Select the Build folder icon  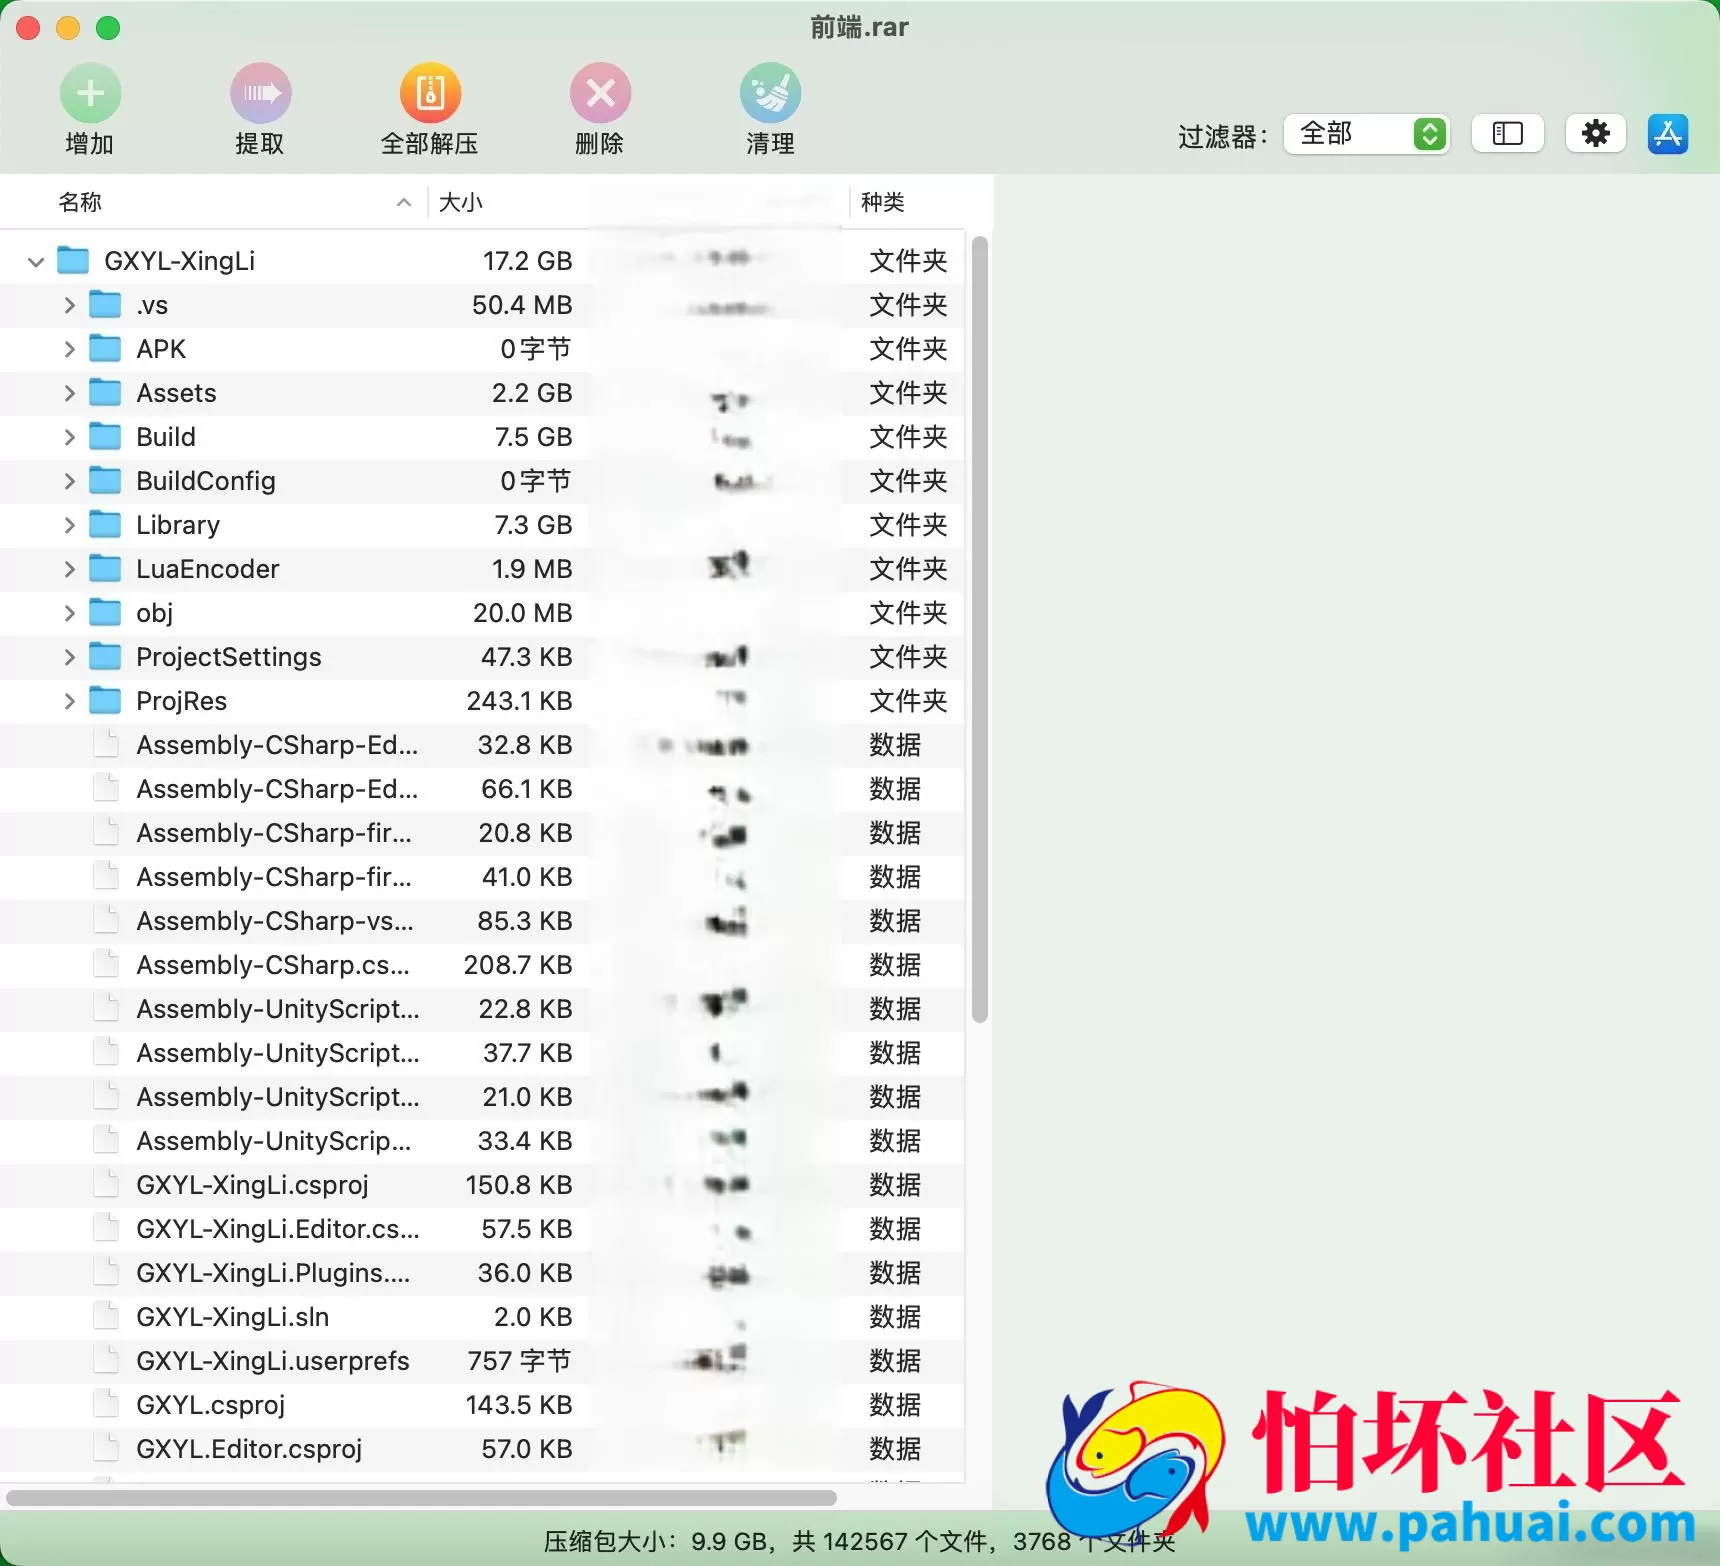[105, 436]
